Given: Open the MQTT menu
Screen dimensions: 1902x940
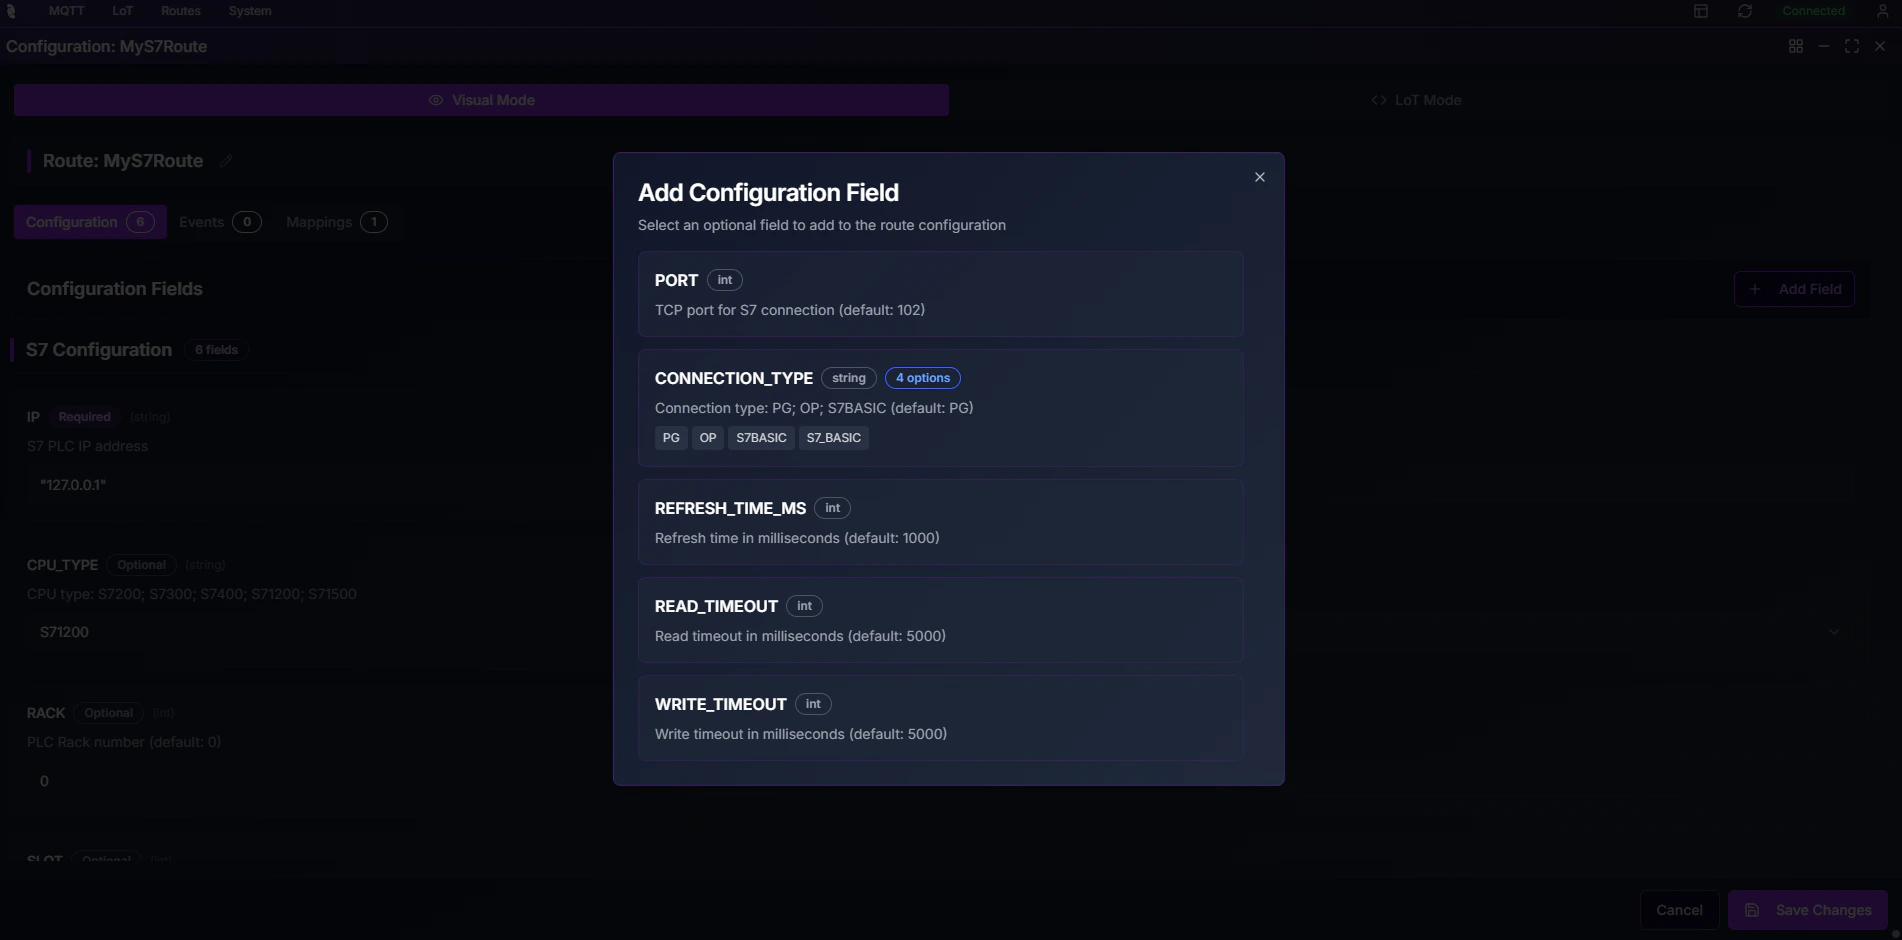Looking at the screenshot, I should click(64, 10).
